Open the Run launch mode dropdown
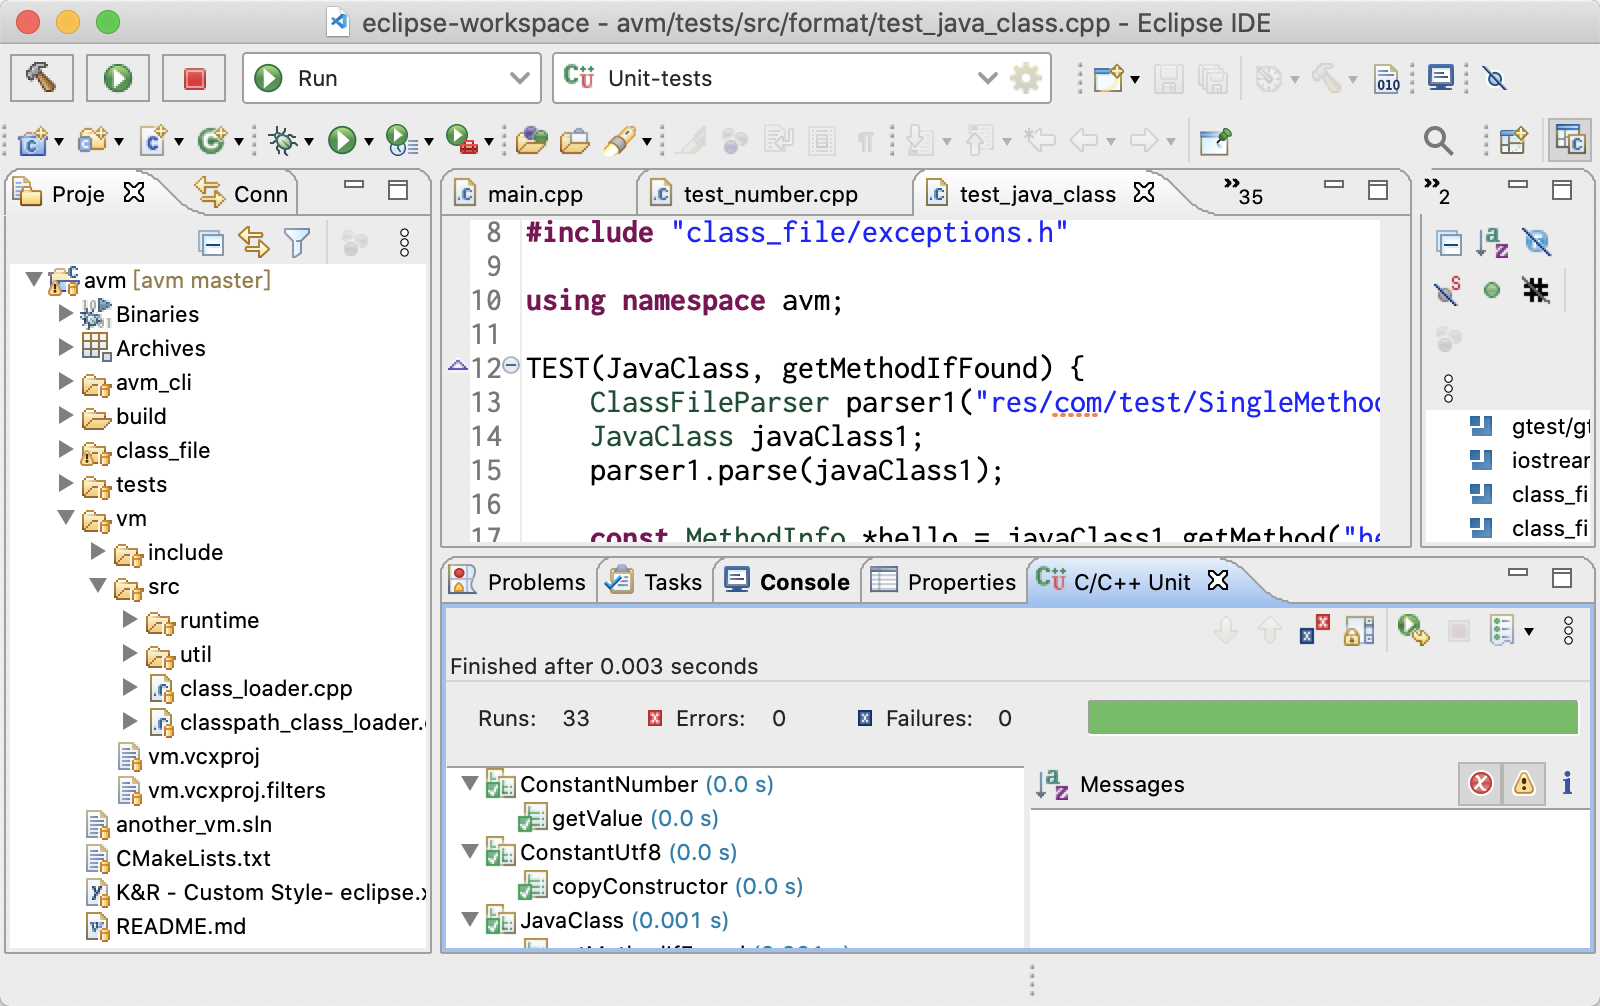Image resolution: width=1600 pixels, height=1006 pixels. tap(519, 78)
